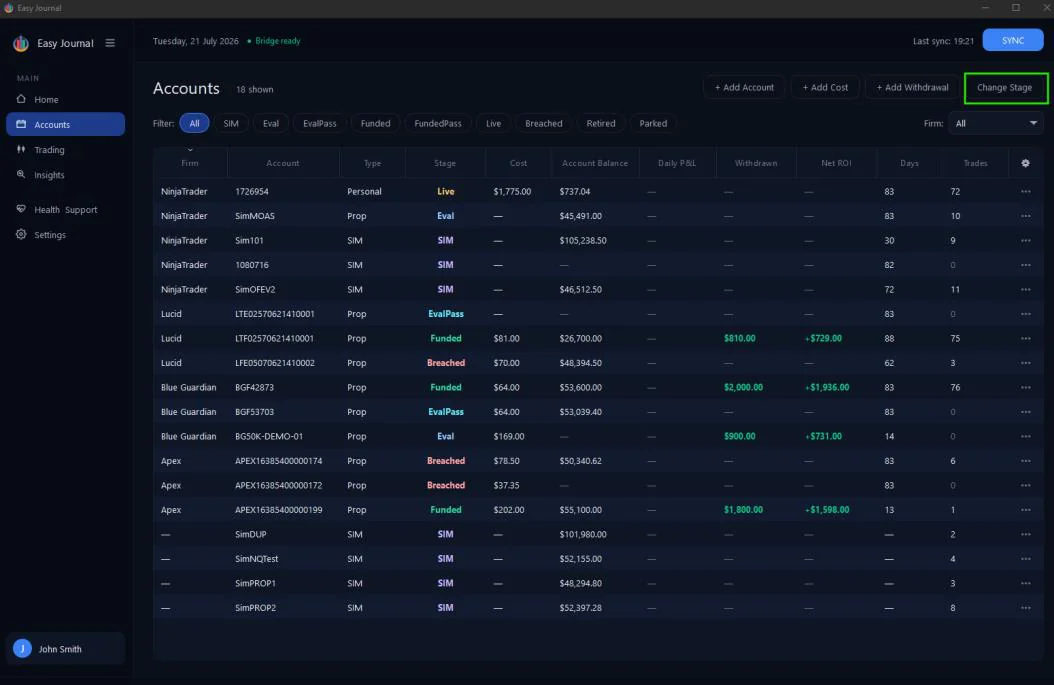Screen dimensions: 1054x685
Task: Click the Easy Journal logo icon
Action: [x=21, y=44]
